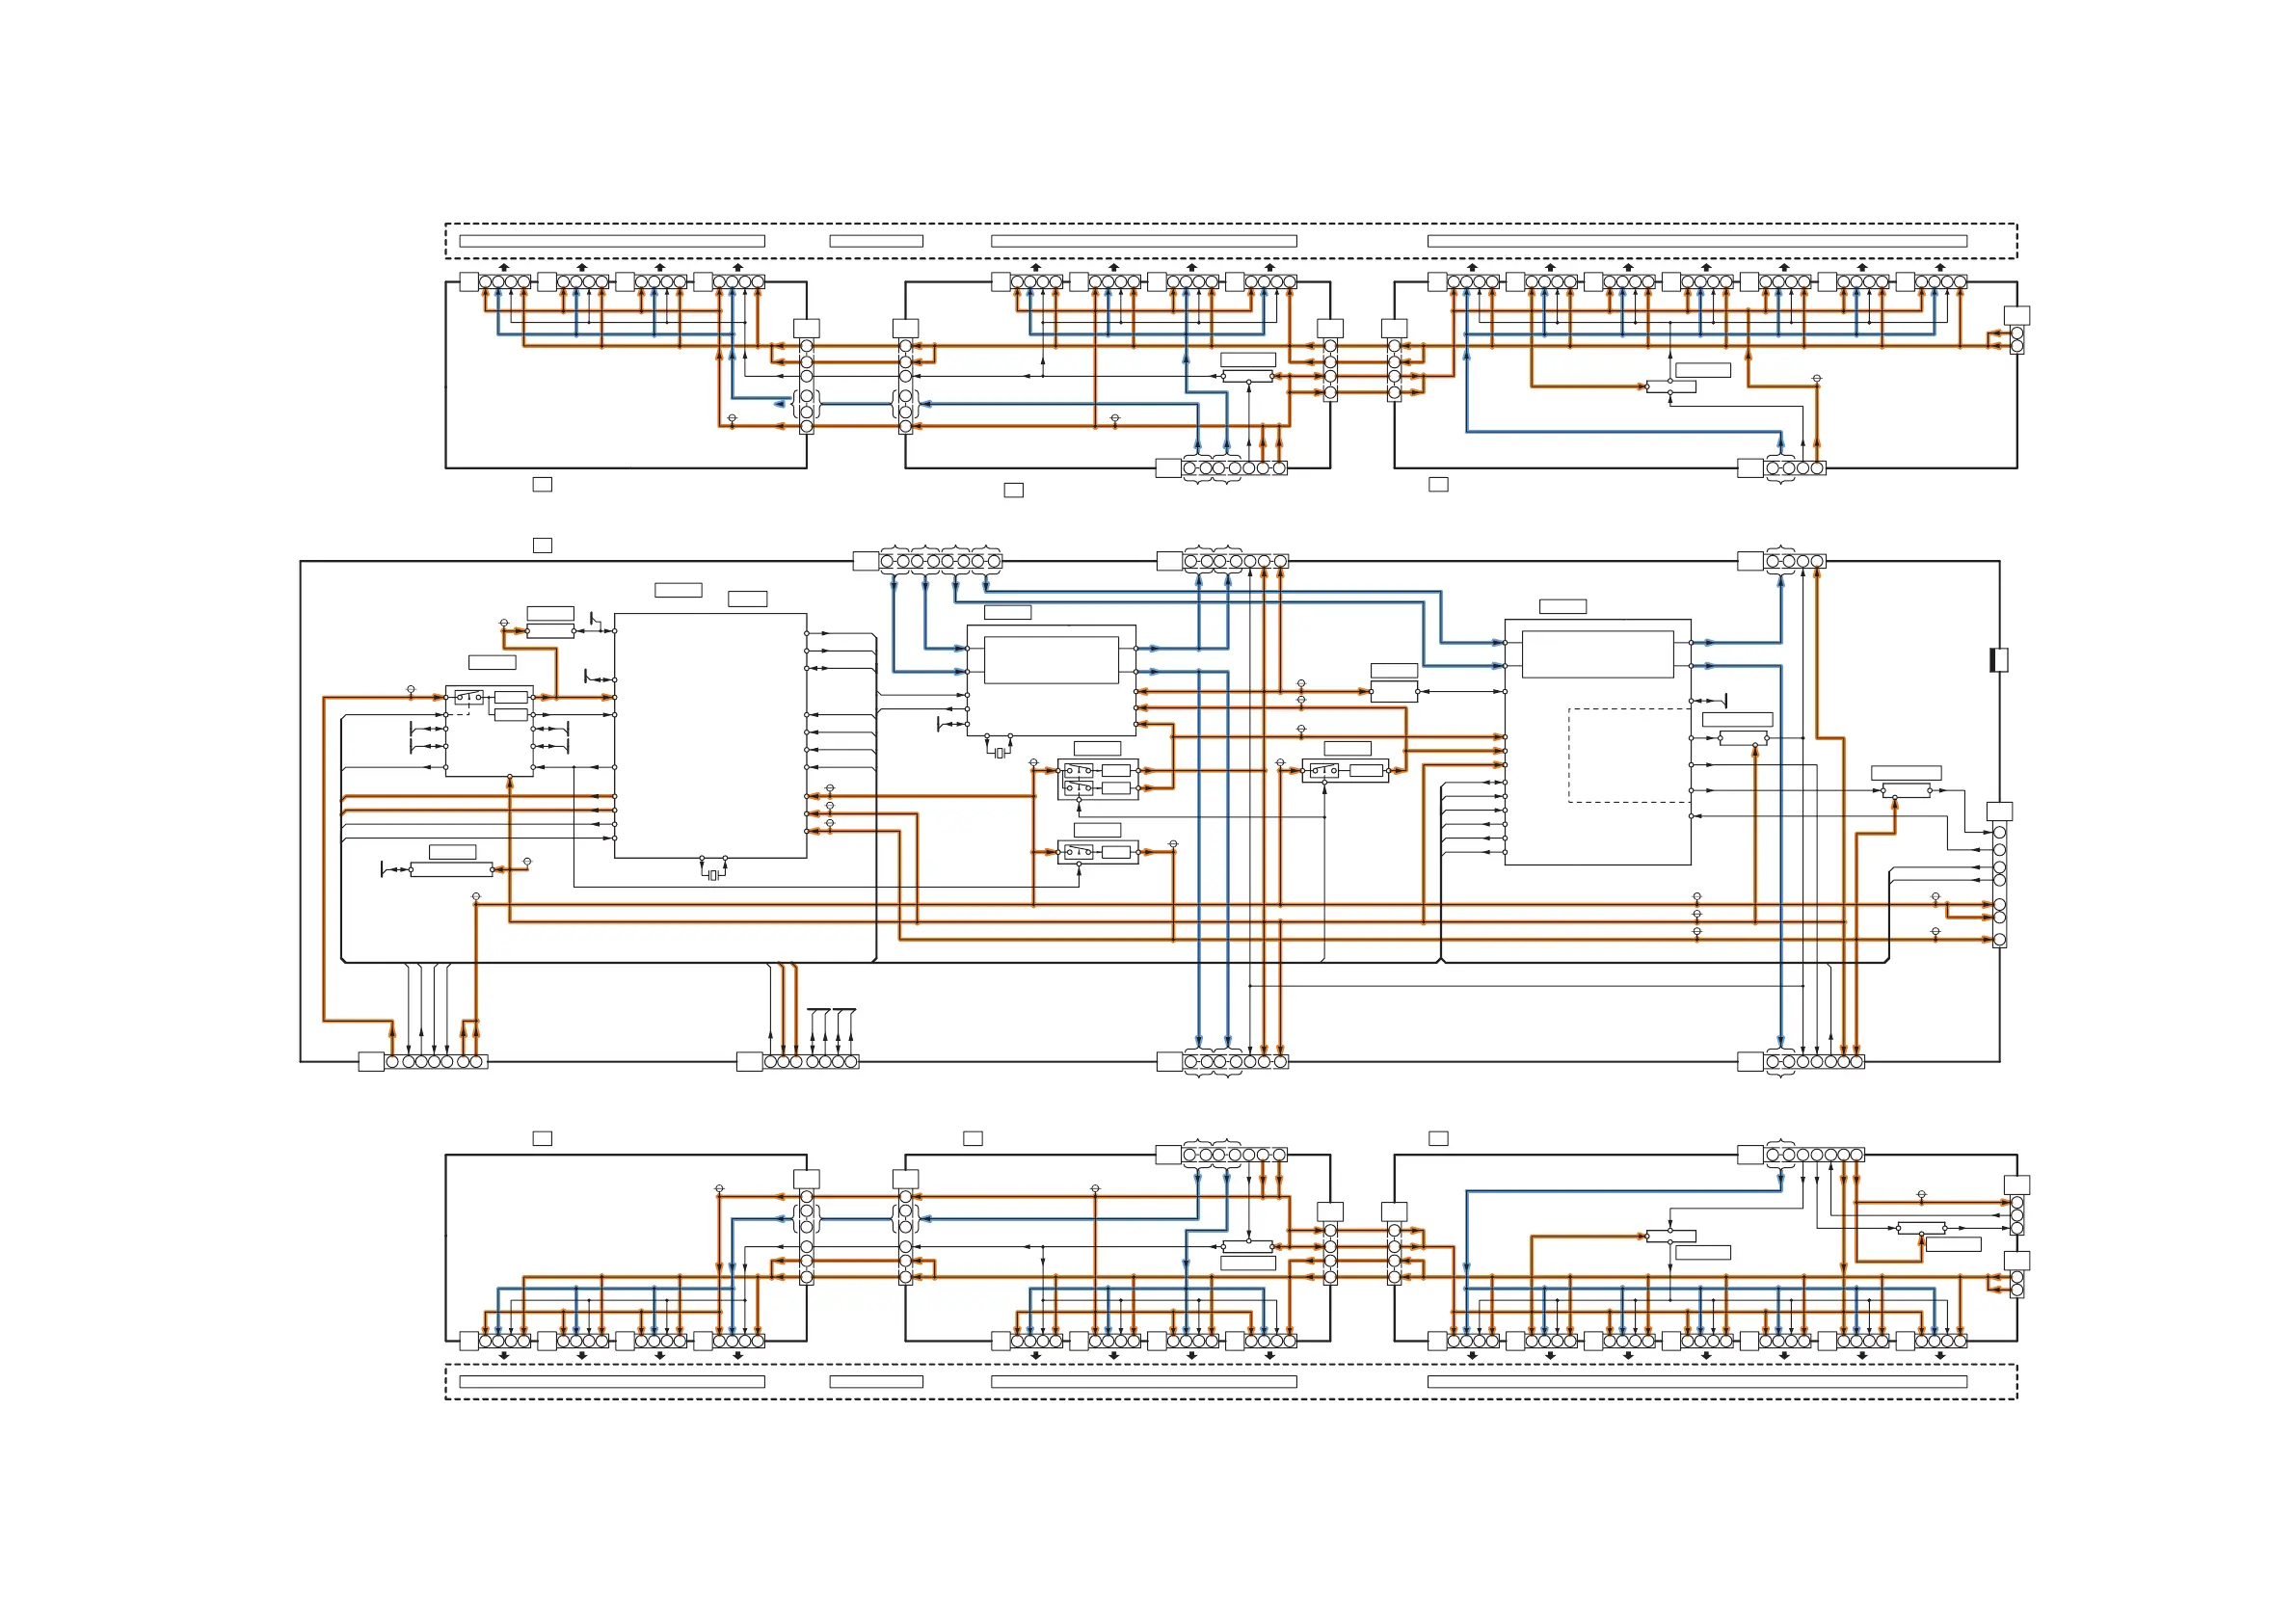This screenshot has width=2296, height=1623.
Task: Click the ground symbol left of the long resistor block
Action: coord(386,870)
